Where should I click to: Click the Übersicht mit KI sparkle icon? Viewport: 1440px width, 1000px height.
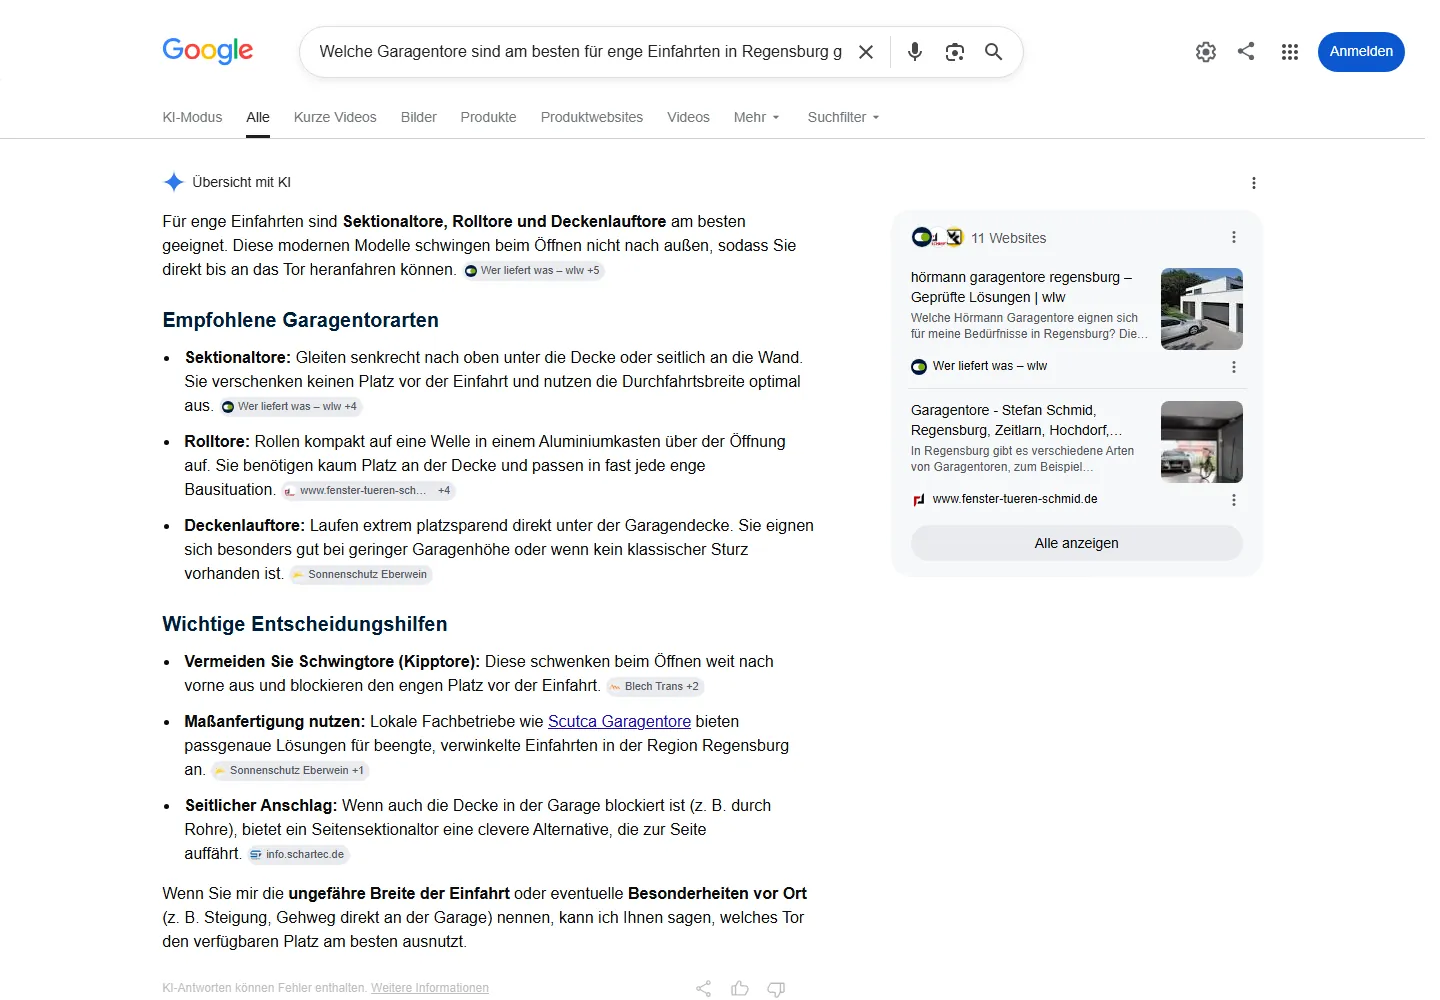coord(173,182)
